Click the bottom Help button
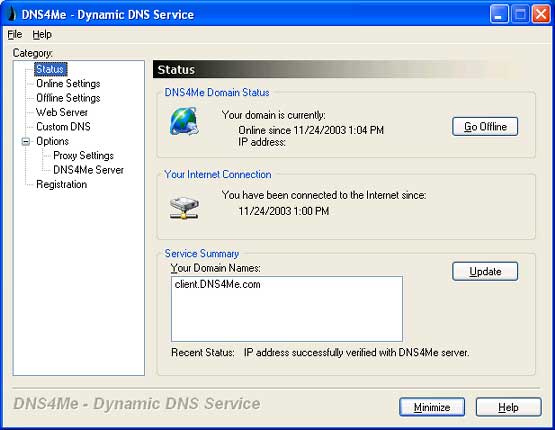Viewport: 555px width, 430px height. 508,407
